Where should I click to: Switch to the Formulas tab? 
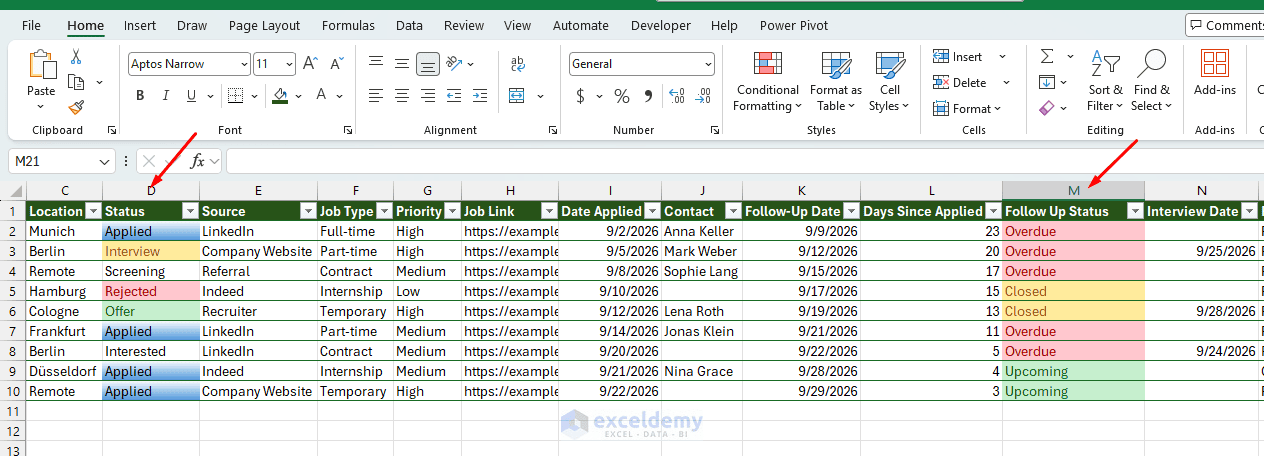point(349,25)
